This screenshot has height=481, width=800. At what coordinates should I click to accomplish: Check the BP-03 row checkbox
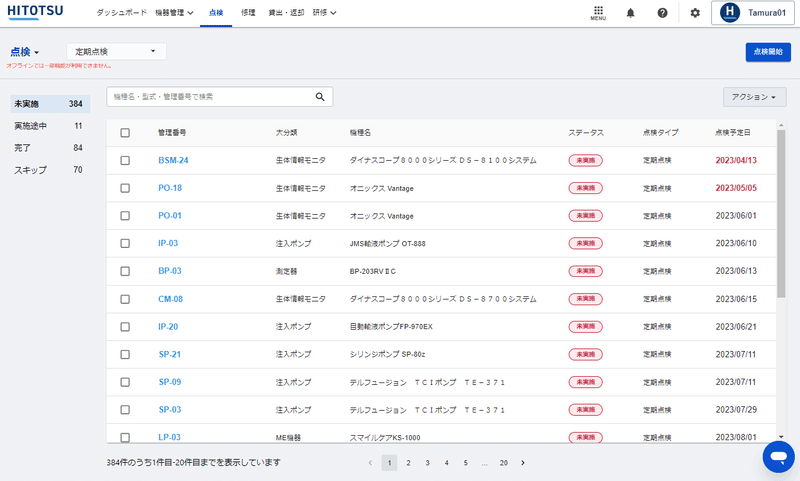click(x=125, y=271)
